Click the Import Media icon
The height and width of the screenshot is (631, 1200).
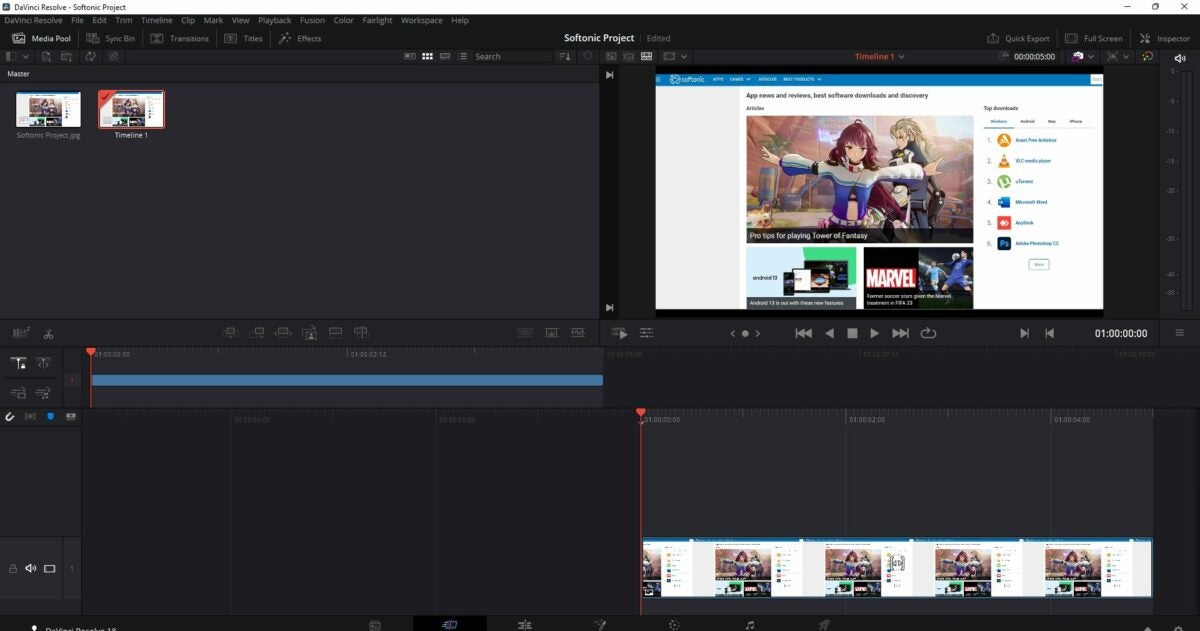tap(46, 56)
